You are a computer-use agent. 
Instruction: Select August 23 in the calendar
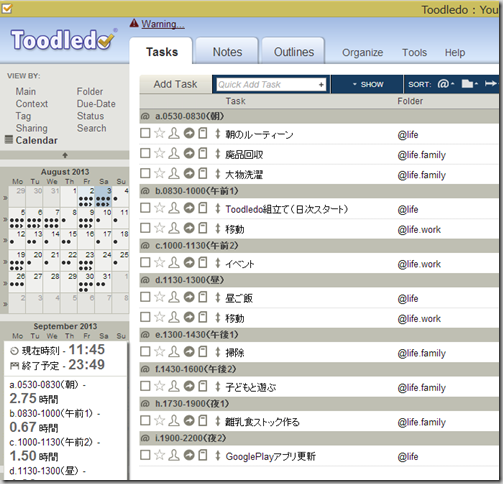[86, 261]
